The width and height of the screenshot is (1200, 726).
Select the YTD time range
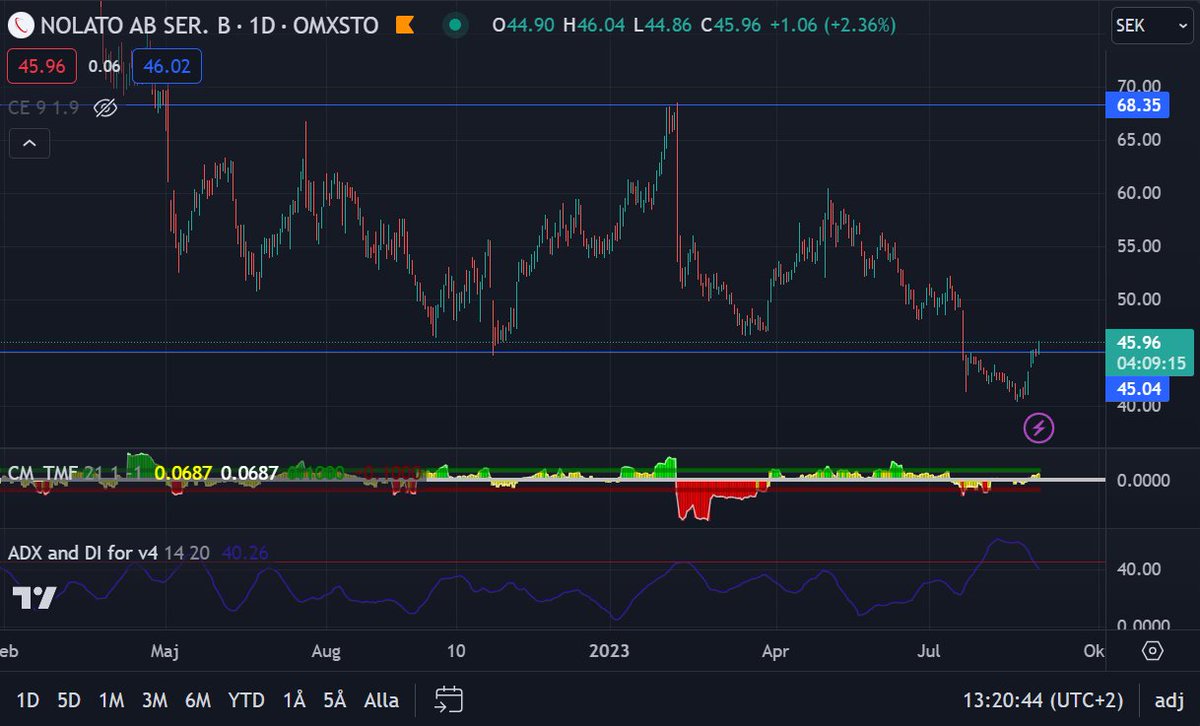coord(246,700)
